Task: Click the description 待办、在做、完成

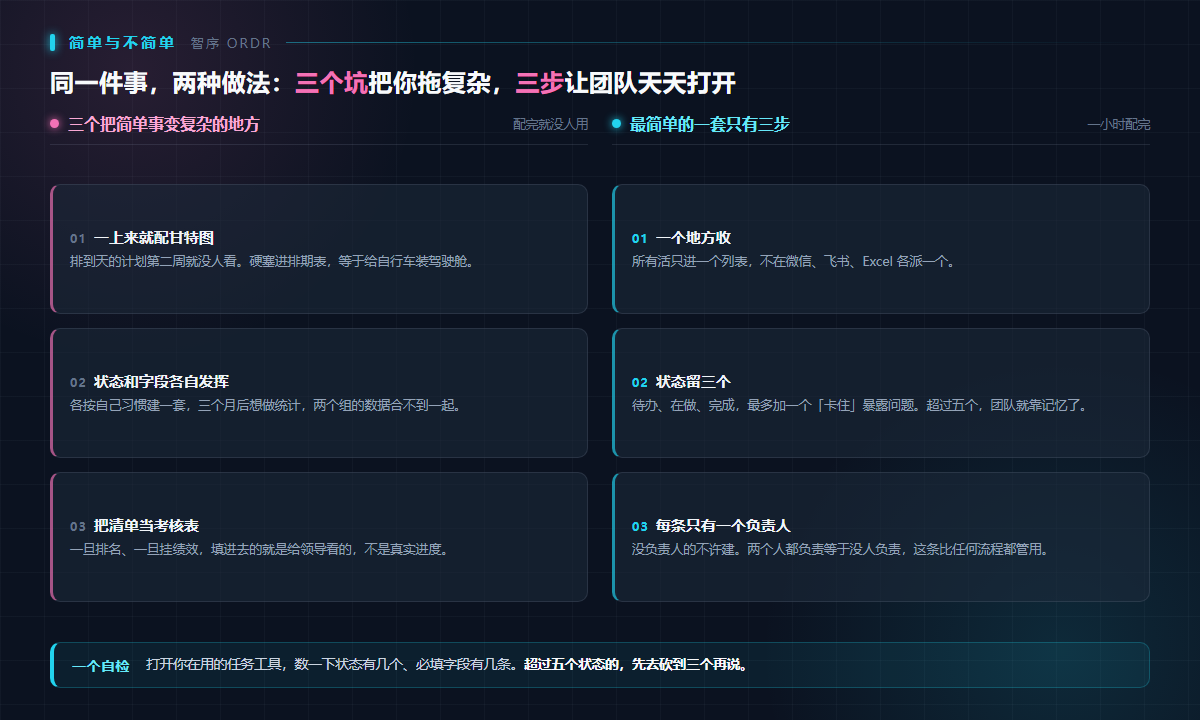Action: [x=860, y=406]
